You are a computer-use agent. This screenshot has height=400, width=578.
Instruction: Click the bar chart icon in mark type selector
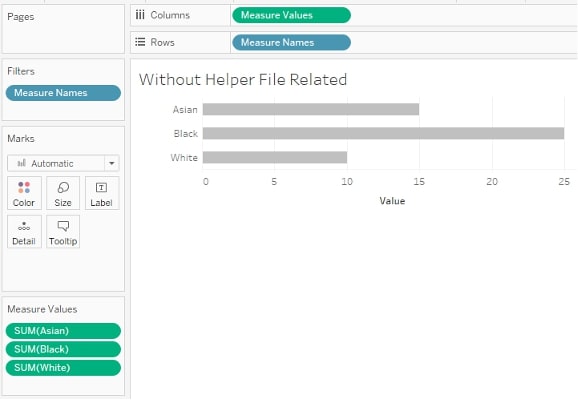click(21, 163)
